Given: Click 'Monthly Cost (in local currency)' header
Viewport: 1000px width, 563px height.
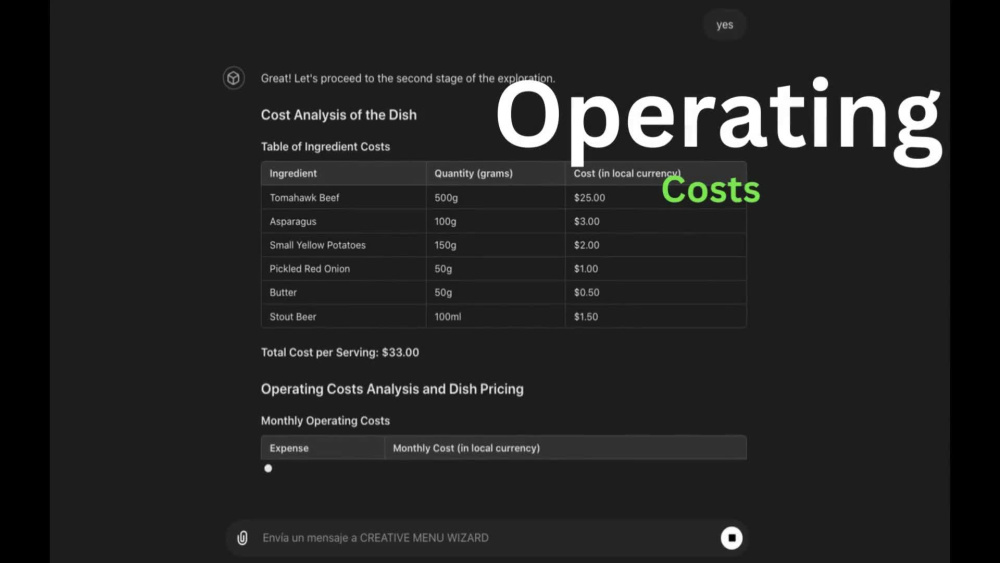Looking at the screenshot, I should click(566, 448).
